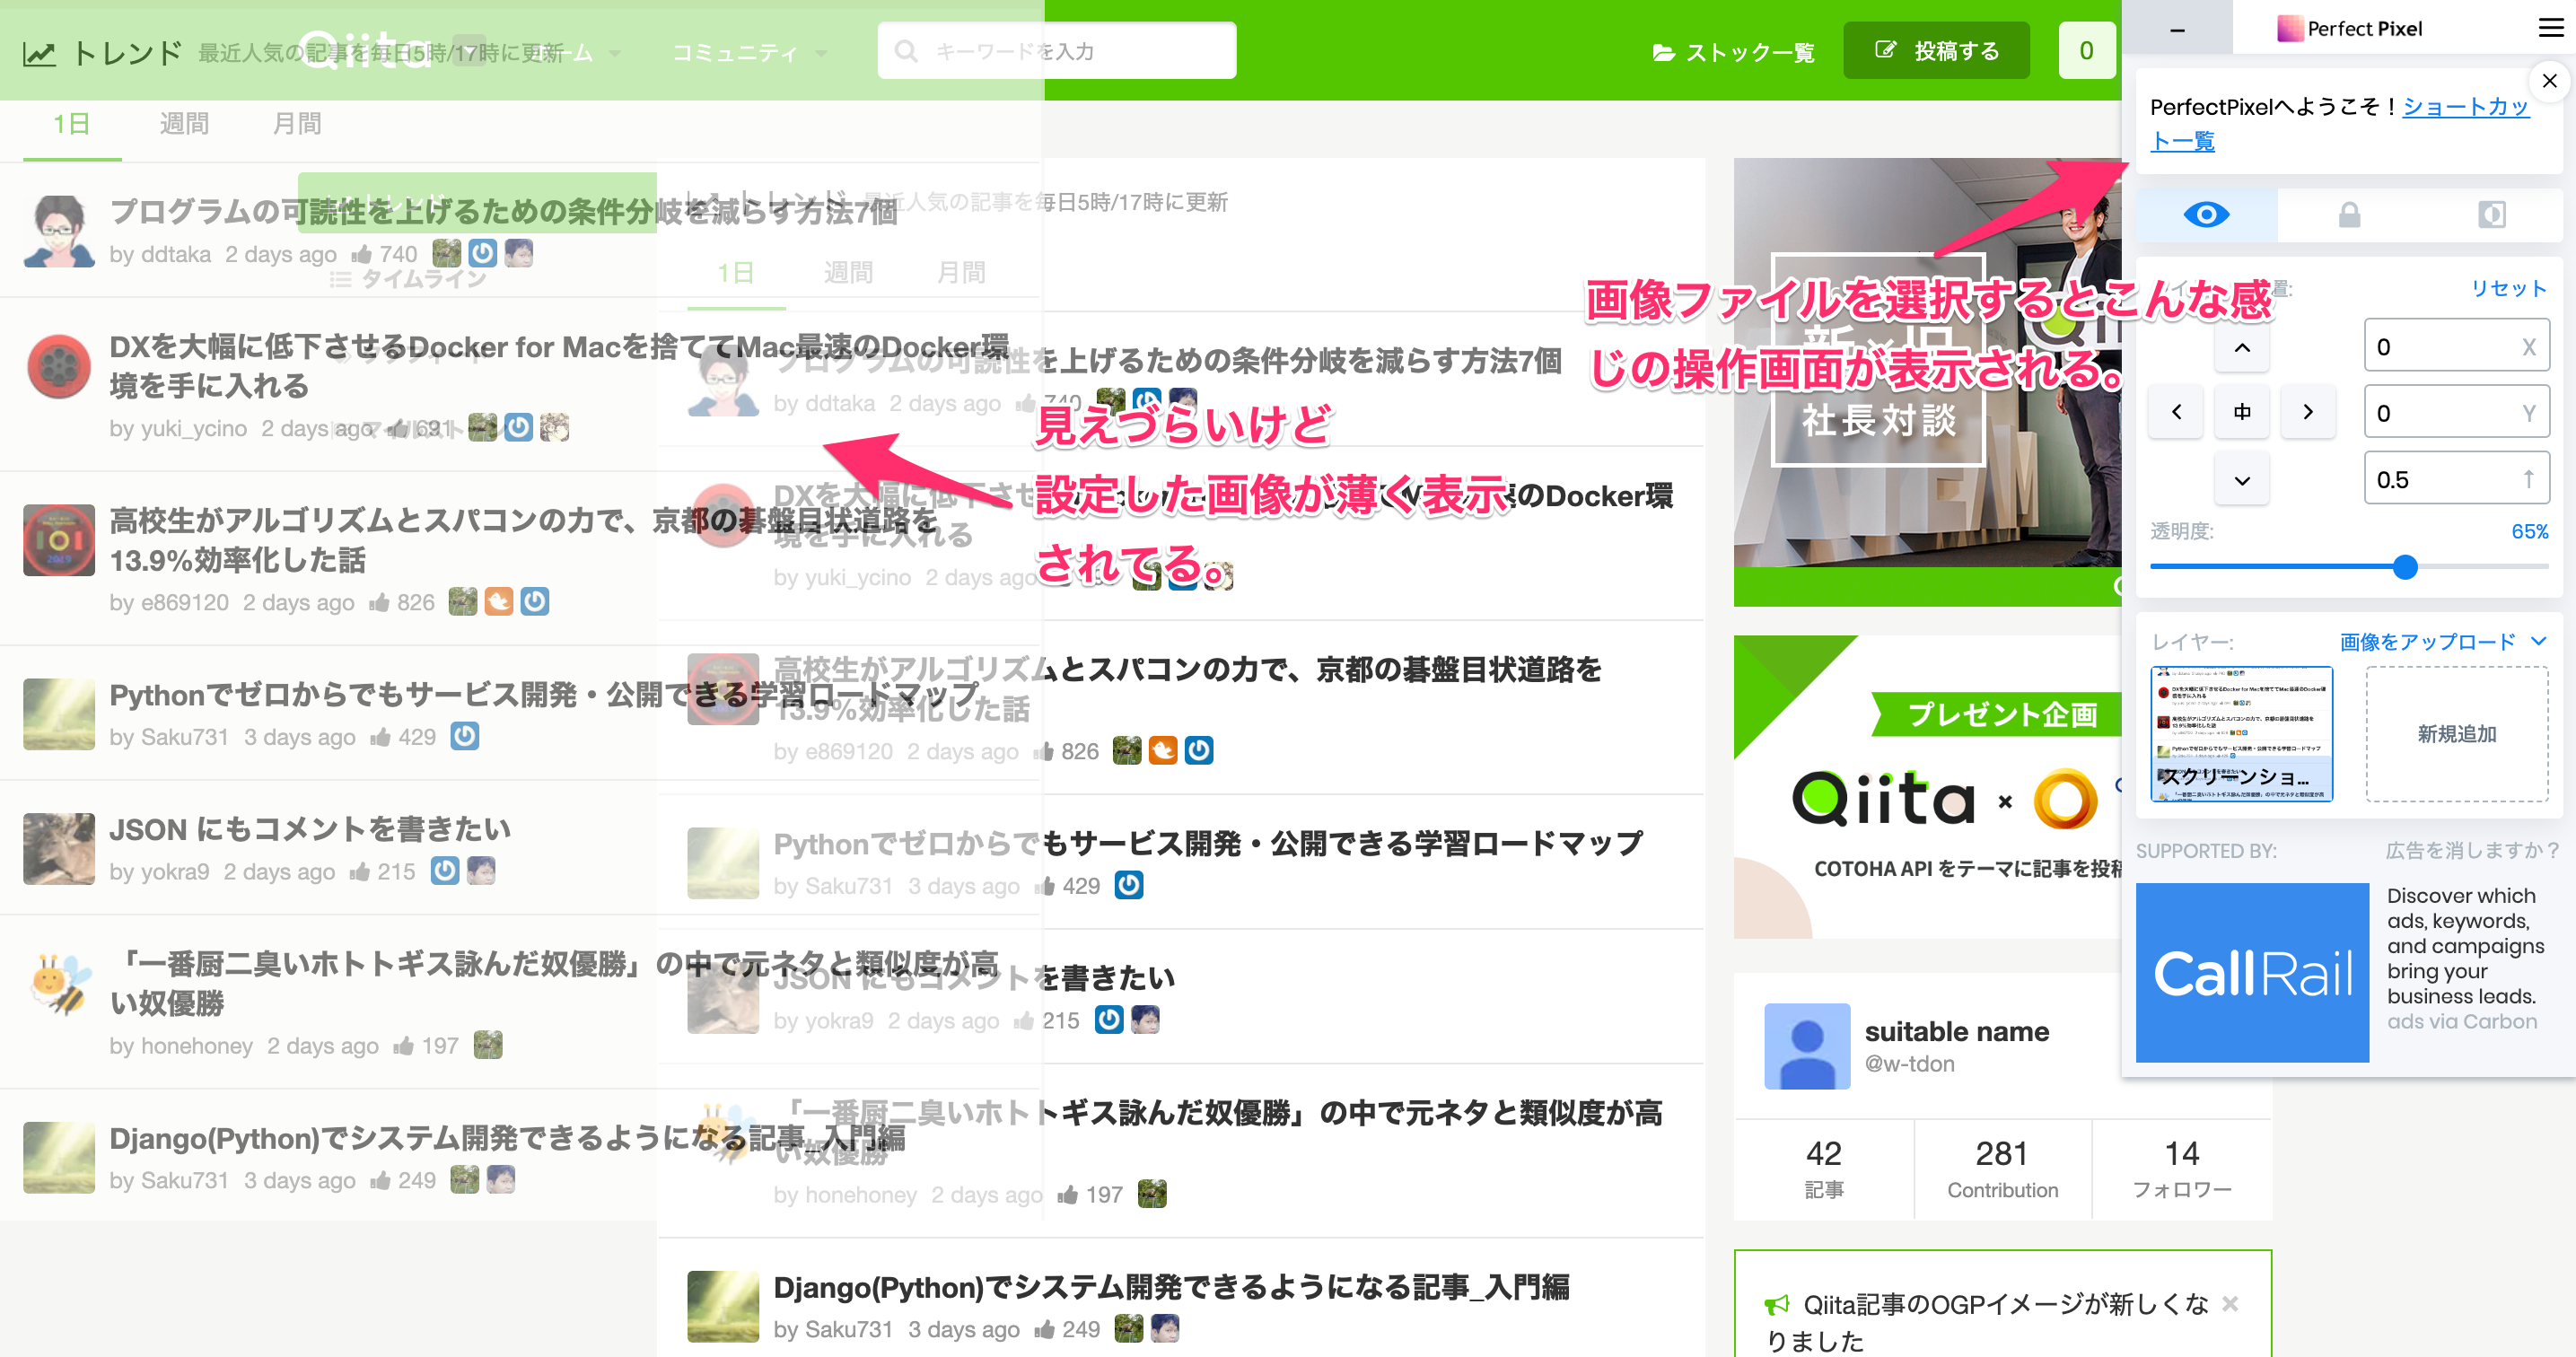The width and height of the screenshot is (2576, 1357).
Task: Select the uploaded screenshot layer thumbnail
Action: point(2241,734)
